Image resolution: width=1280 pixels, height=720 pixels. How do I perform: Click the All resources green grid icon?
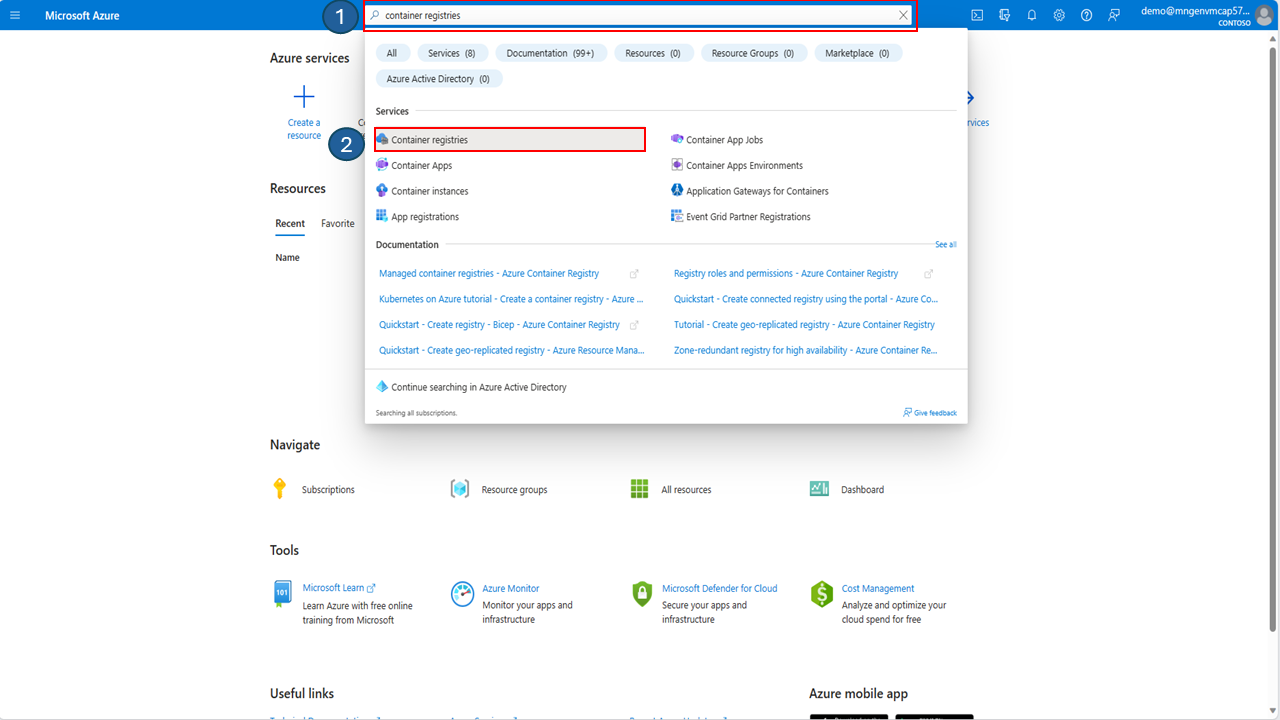(640, 489)
